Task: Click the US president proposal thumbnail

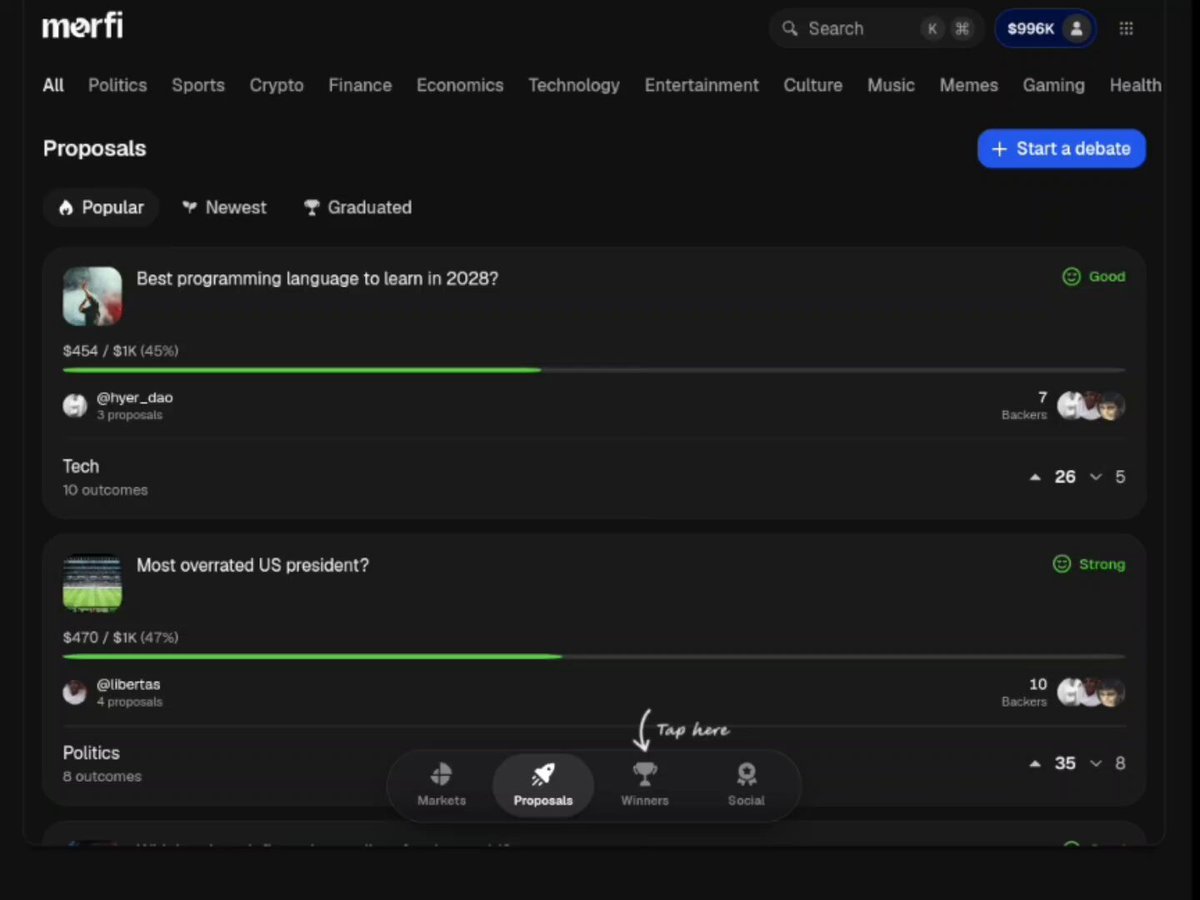Action: tap(92, 582)
